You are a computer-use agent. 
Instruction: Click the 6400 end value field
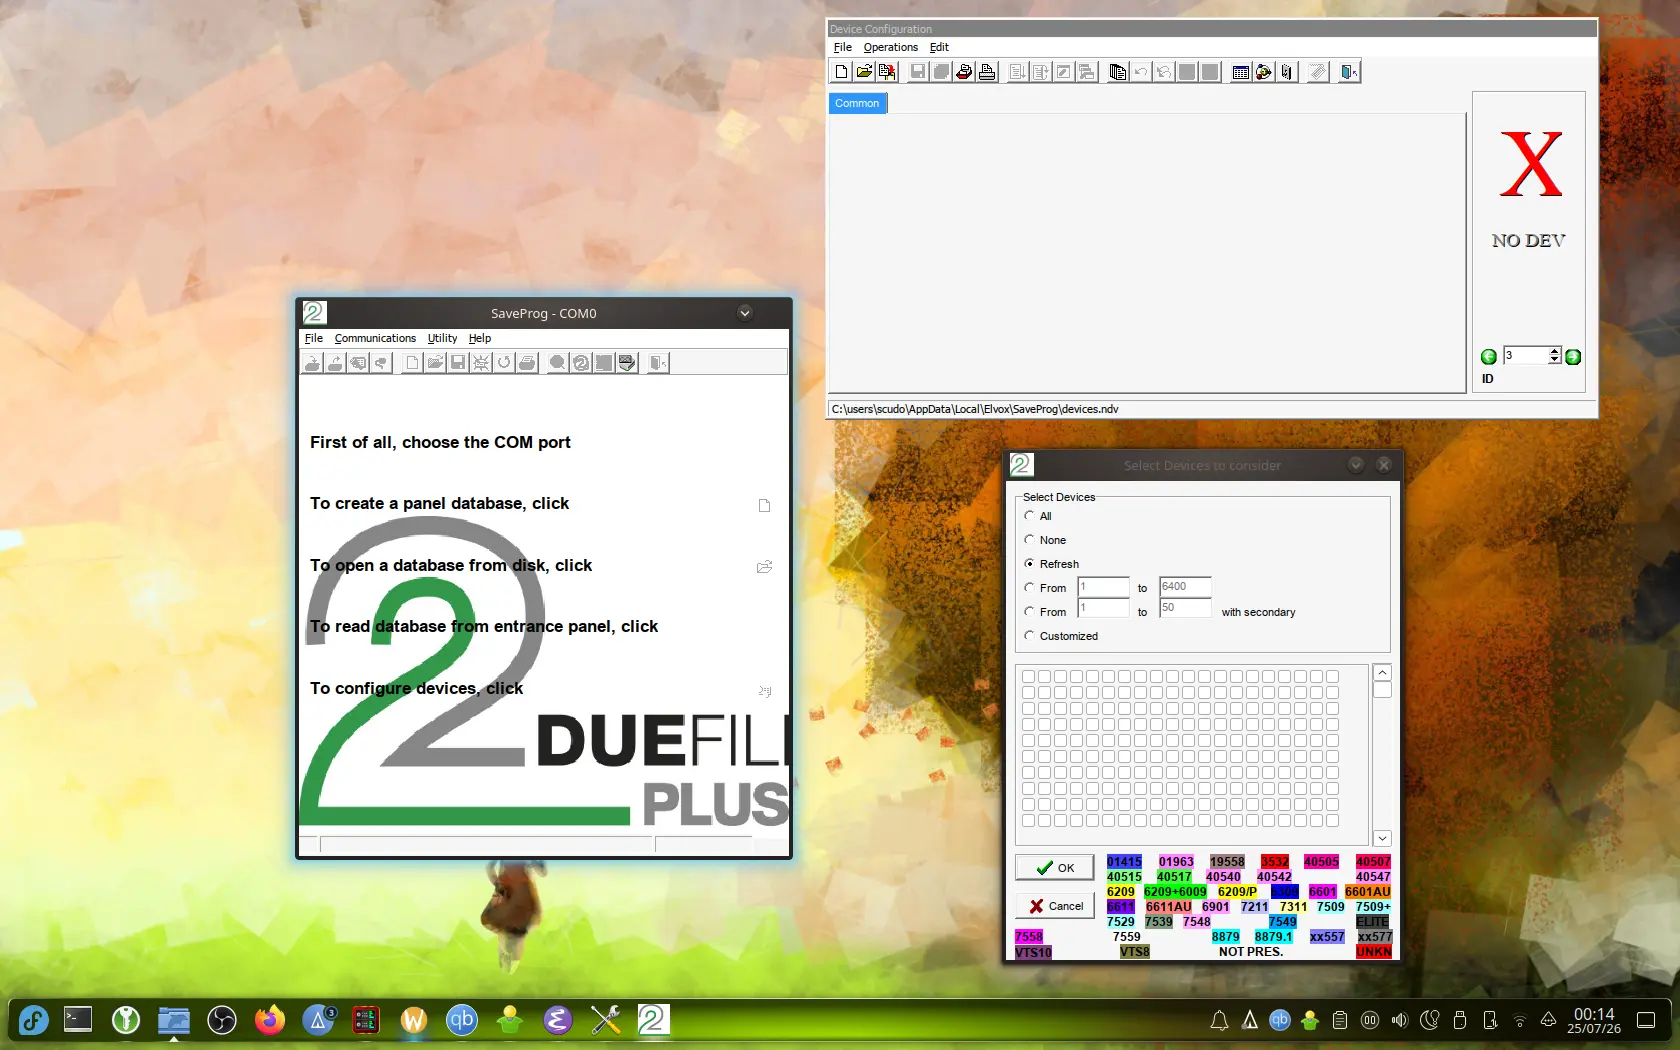1185,587
